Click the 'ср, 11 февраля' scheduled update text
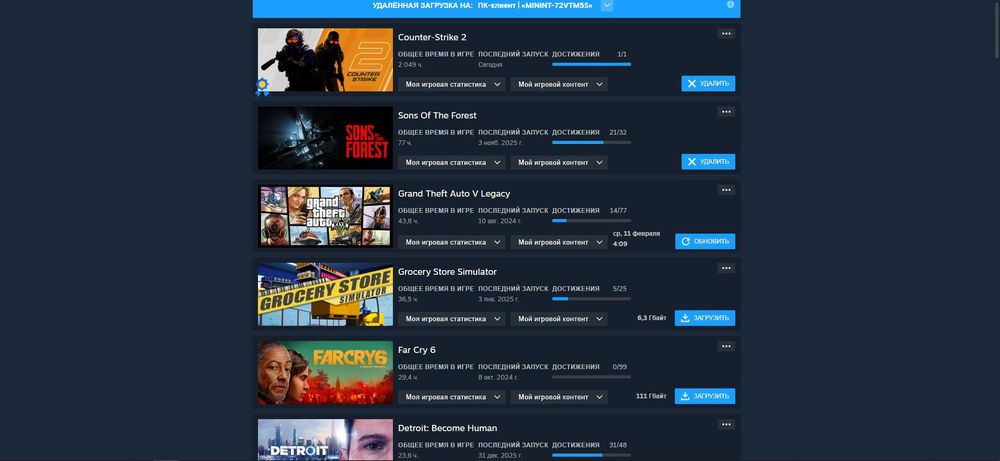Image resolution: width=1000 pixels, height=461 pixels. pos(636,234)
